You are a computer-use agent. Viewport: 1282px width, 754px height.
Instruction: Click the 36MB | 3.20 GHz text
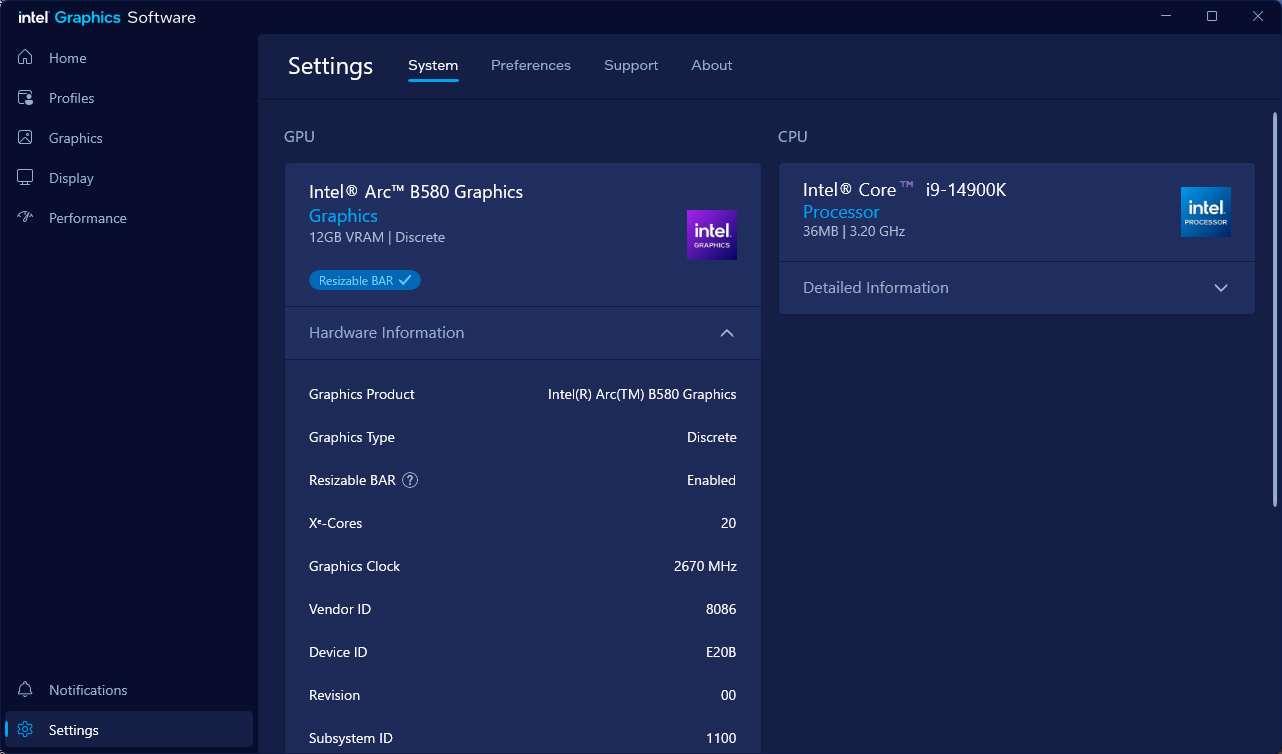tap(854, 232)
